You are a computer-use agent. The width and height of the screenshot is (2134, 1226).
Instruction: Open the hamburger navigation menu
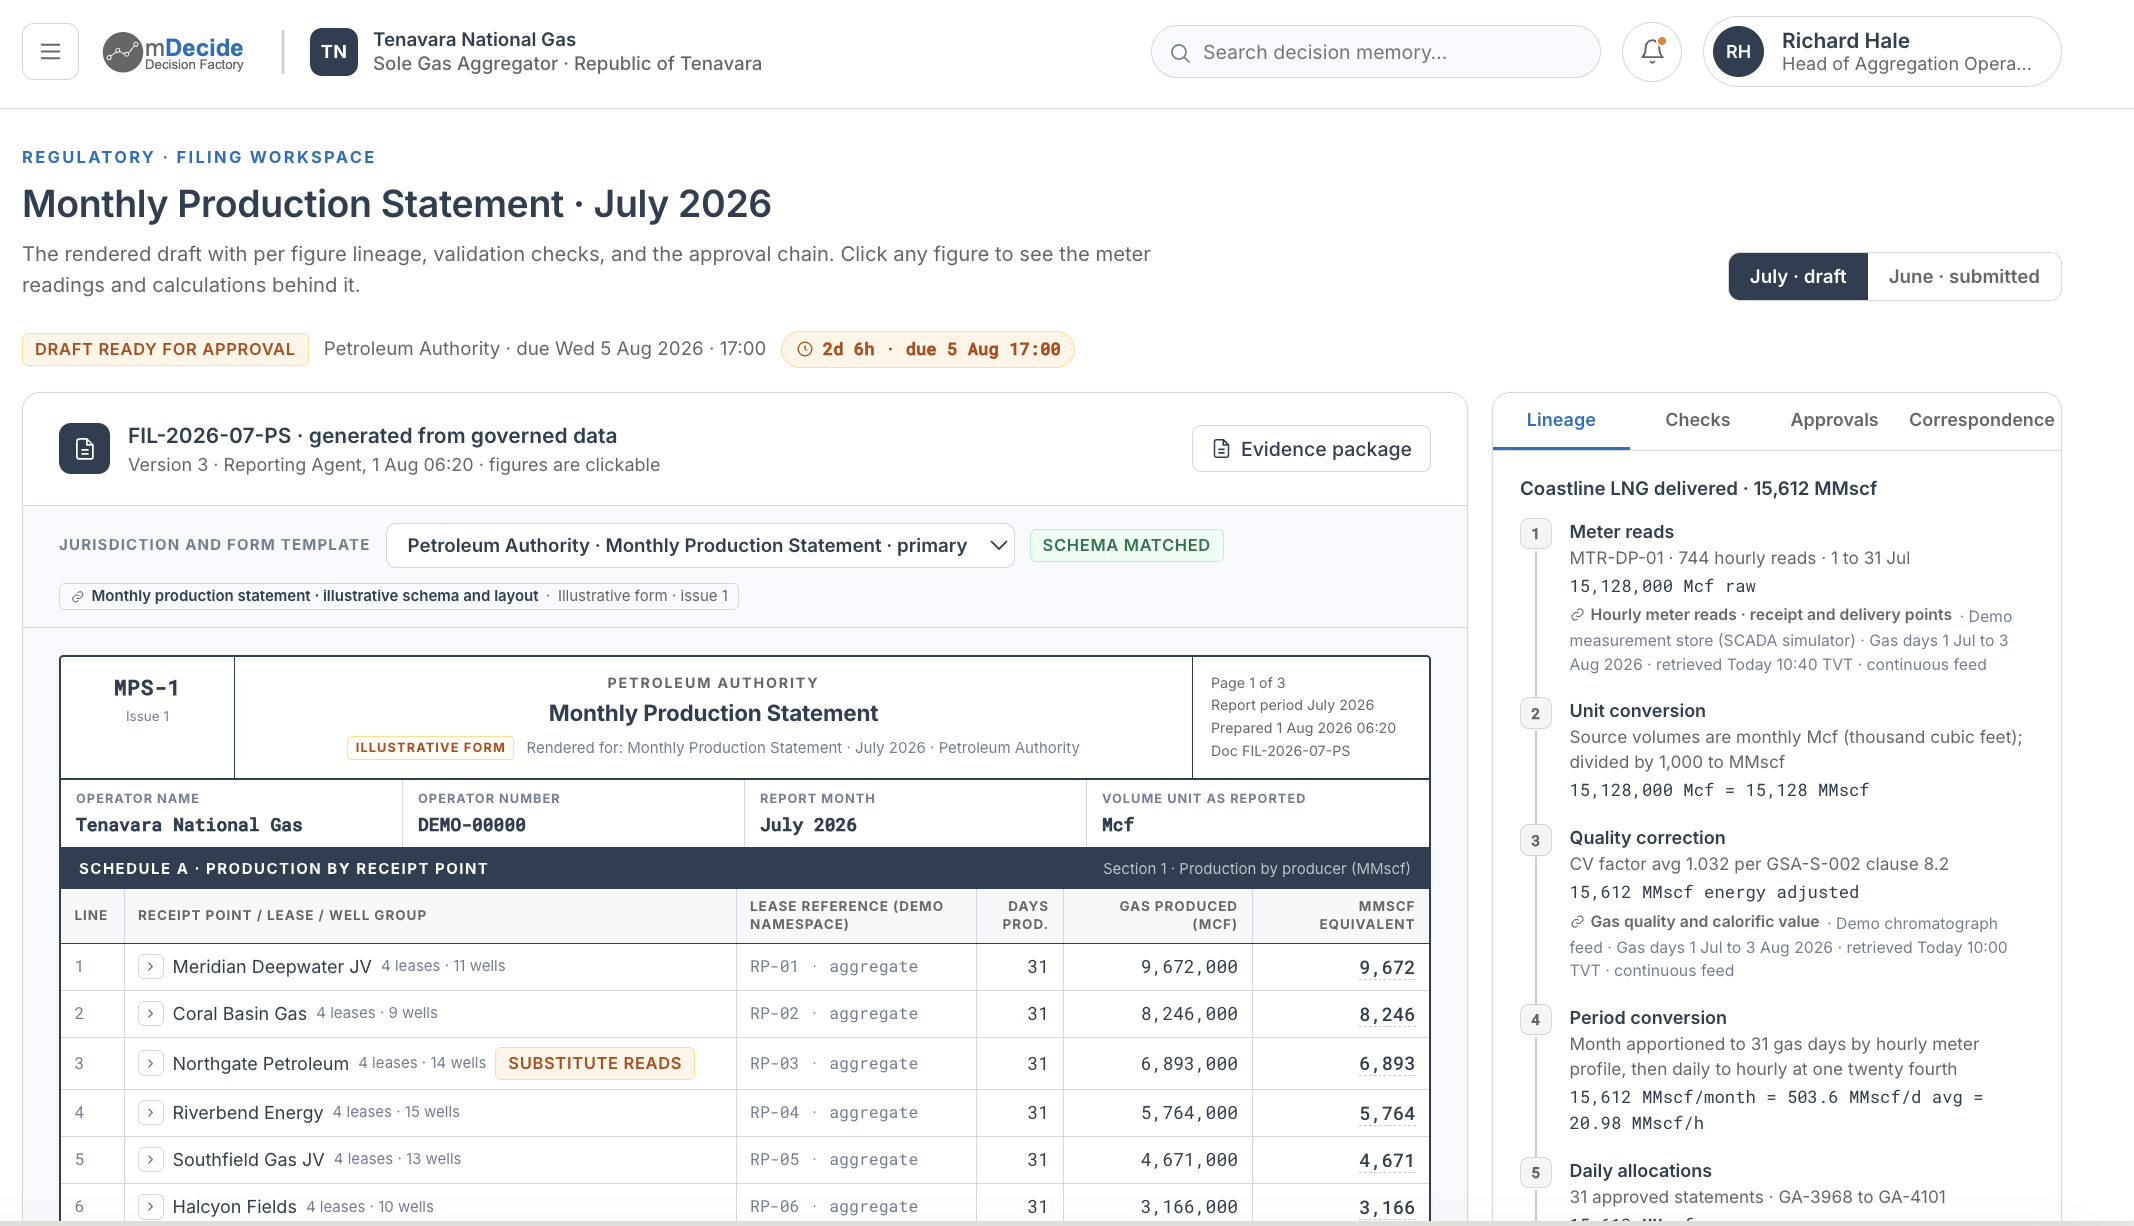(x=50, y=52)
